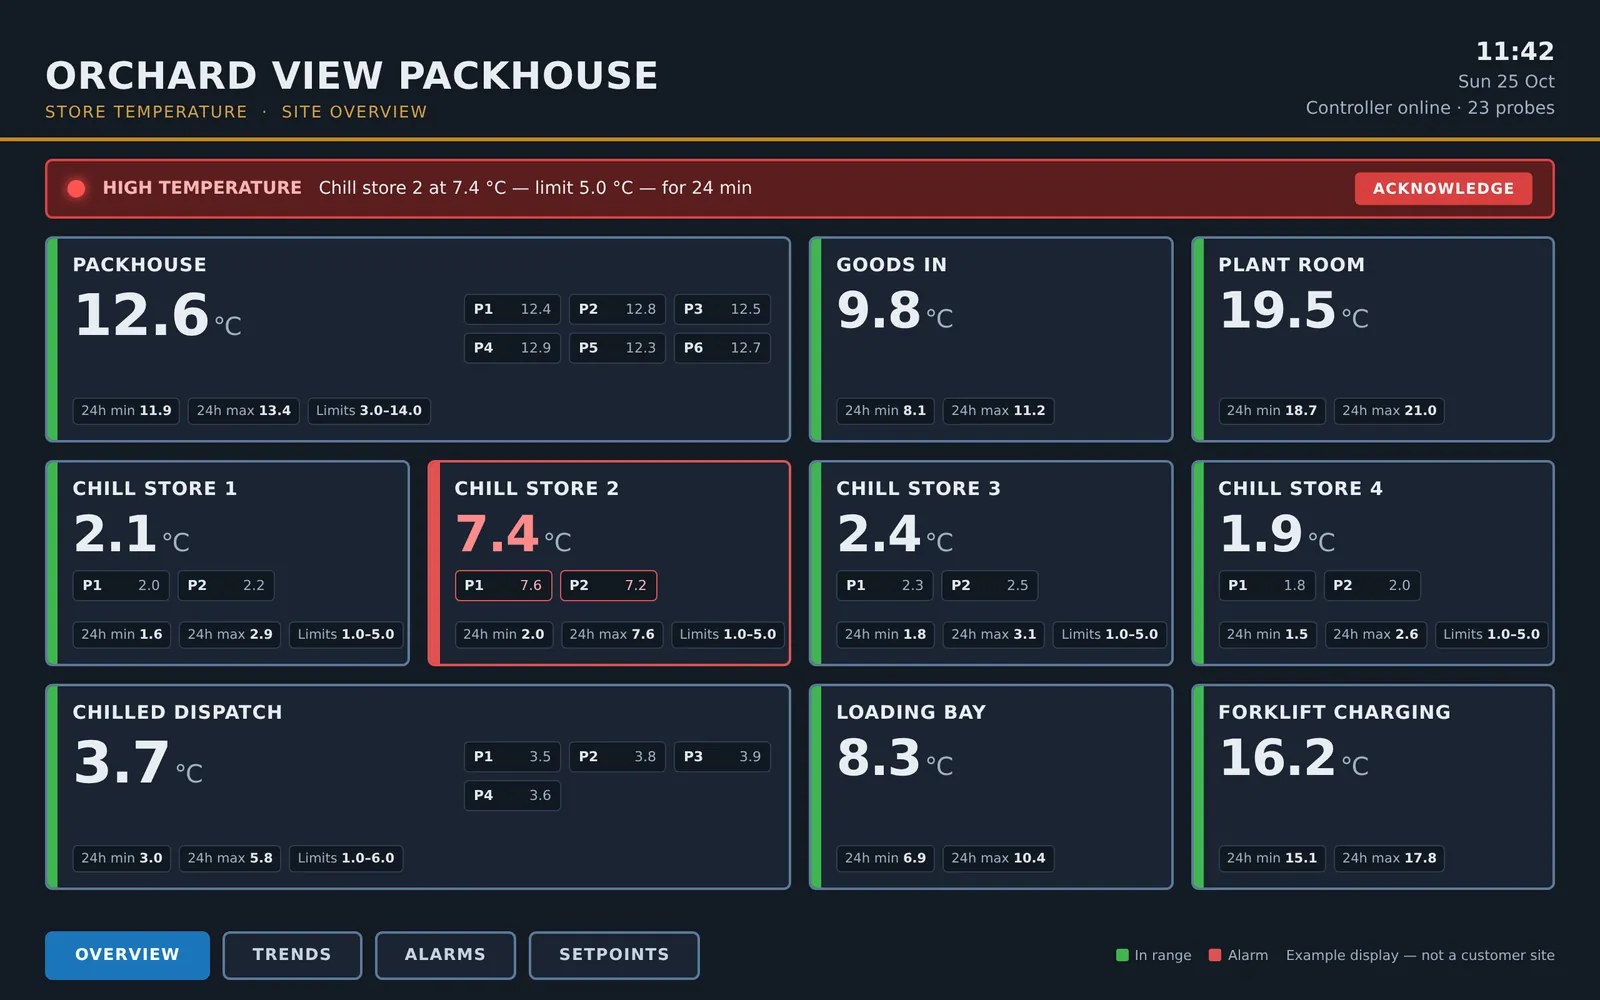The image size is (1600, 1000).
Task: Select Packhouse probe P6 reading 12.7
Action: [722, 348]
